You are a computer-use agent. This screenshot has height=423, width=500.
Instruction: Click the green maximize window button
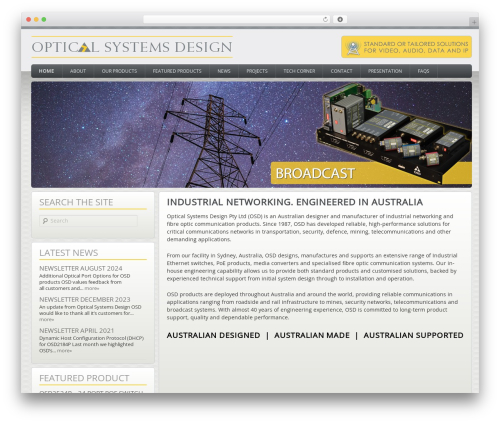pyautogui.click(x=44, y=20)
